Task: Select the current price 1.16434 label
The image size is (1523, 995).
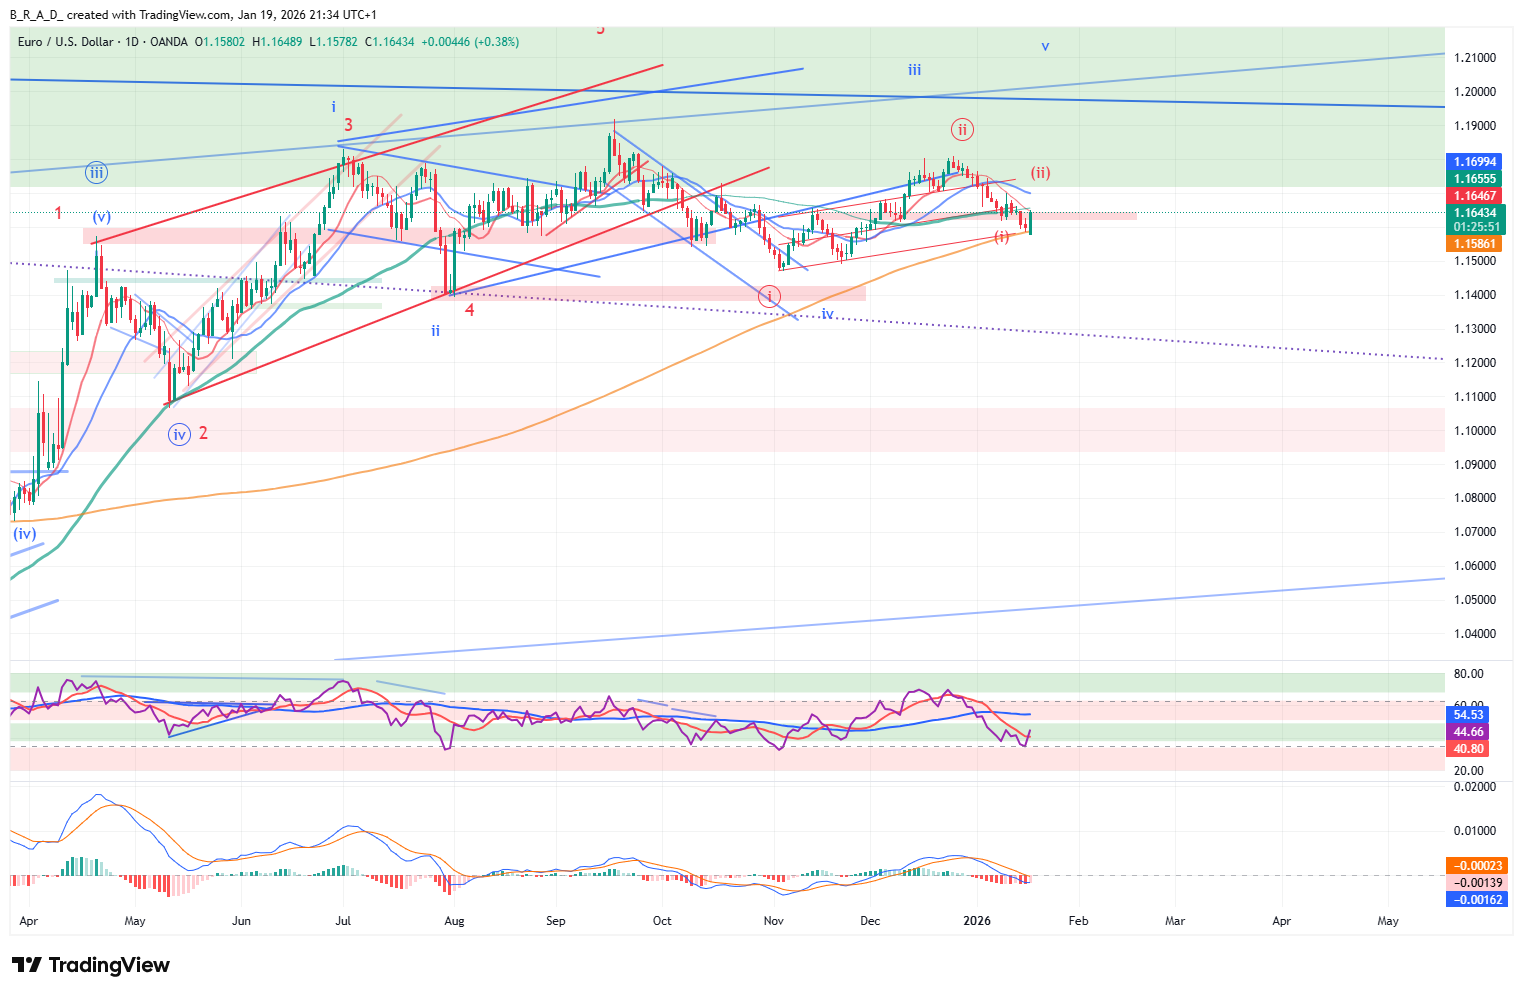Action: click(1475, 213)
